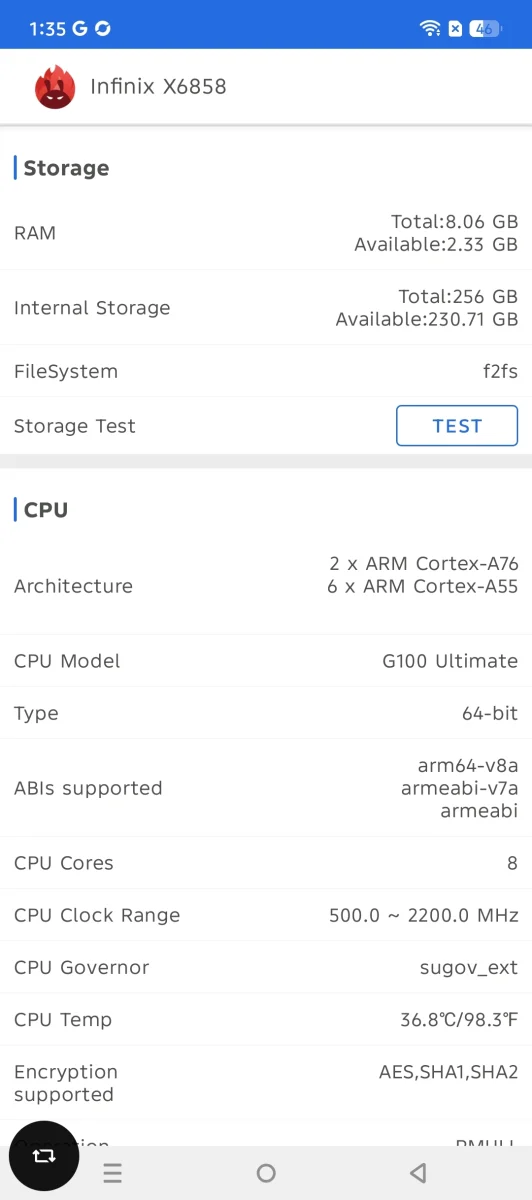
Task: Select the CPU Temp reading row
Action: (x=266, y=1019)
